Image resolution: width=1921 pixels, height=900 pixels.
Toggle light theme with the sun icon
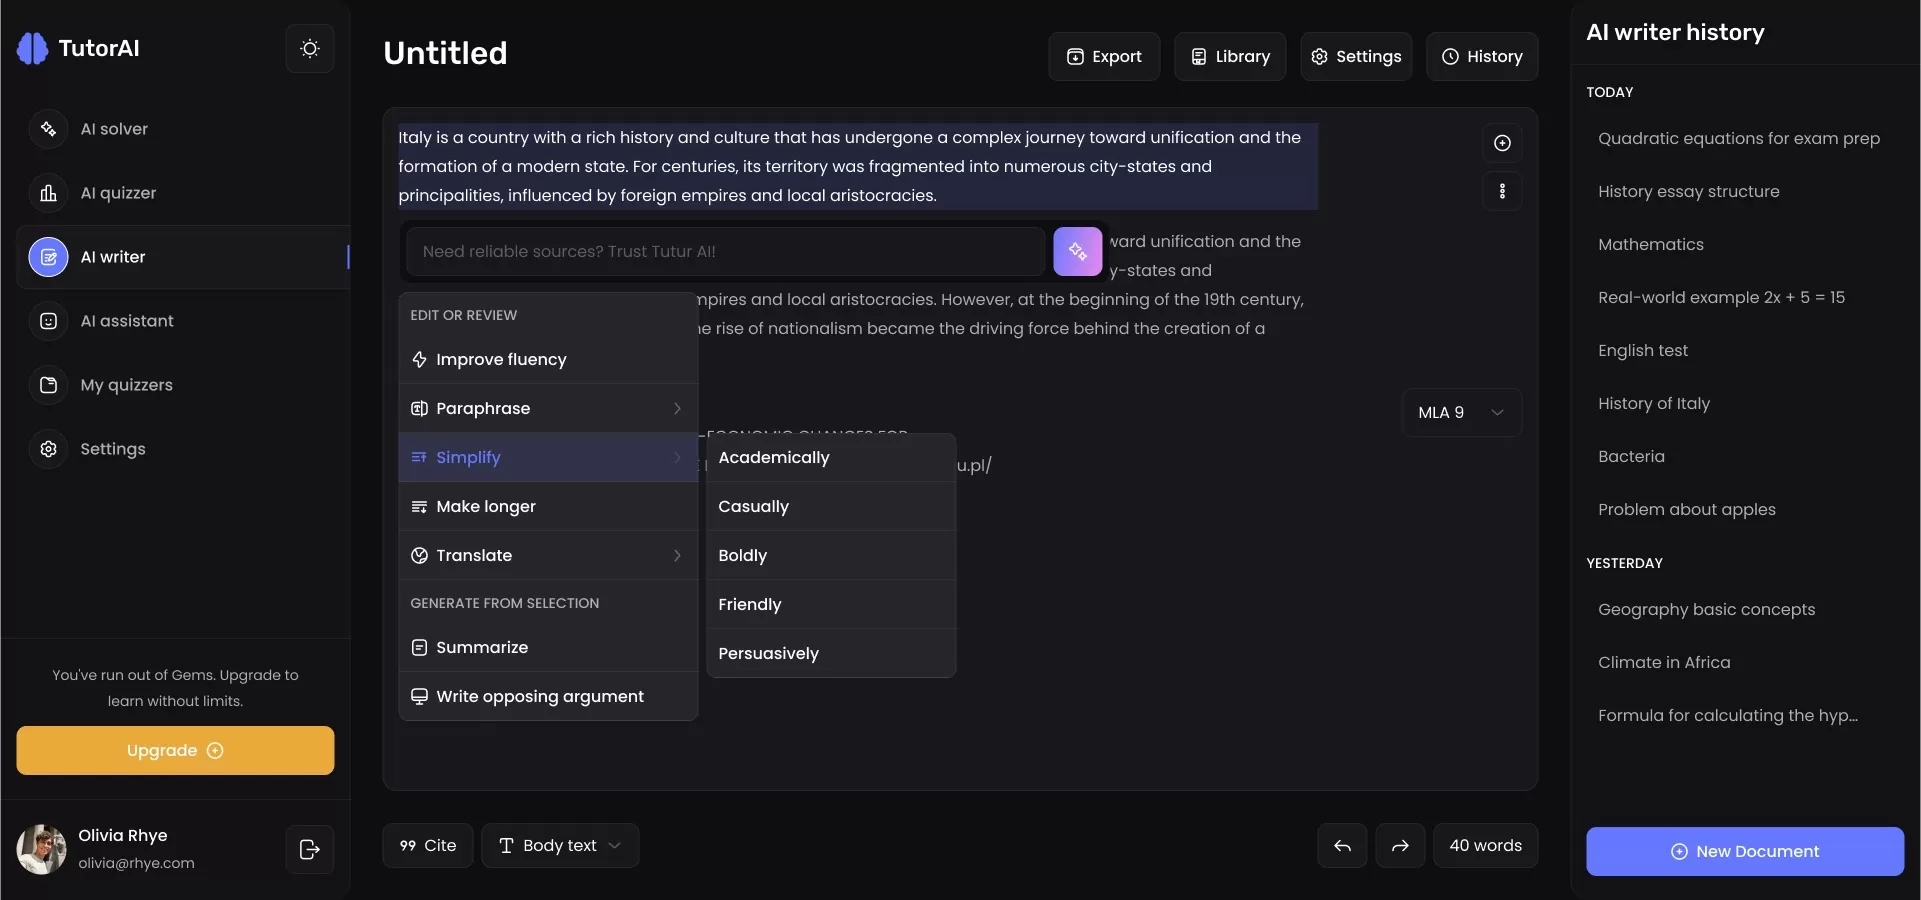click(309, 48)
